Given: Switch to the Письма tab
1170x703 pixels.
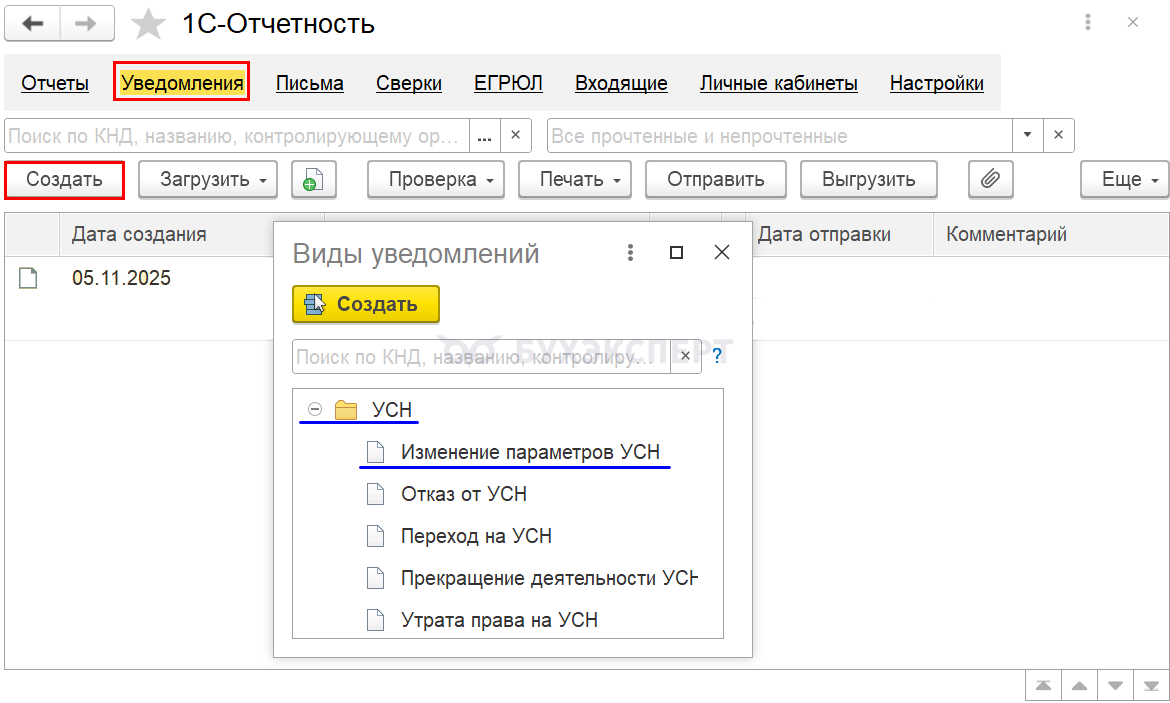Looking at the screenshot, I should [310, 84].
